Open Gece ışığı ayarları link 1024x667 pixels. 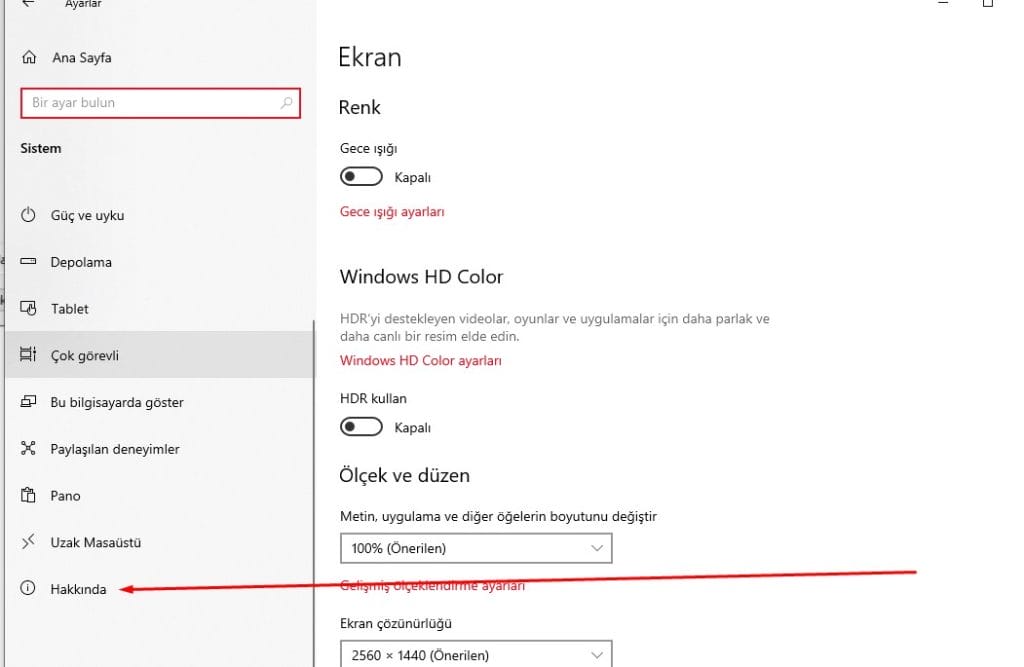(392, 212)
